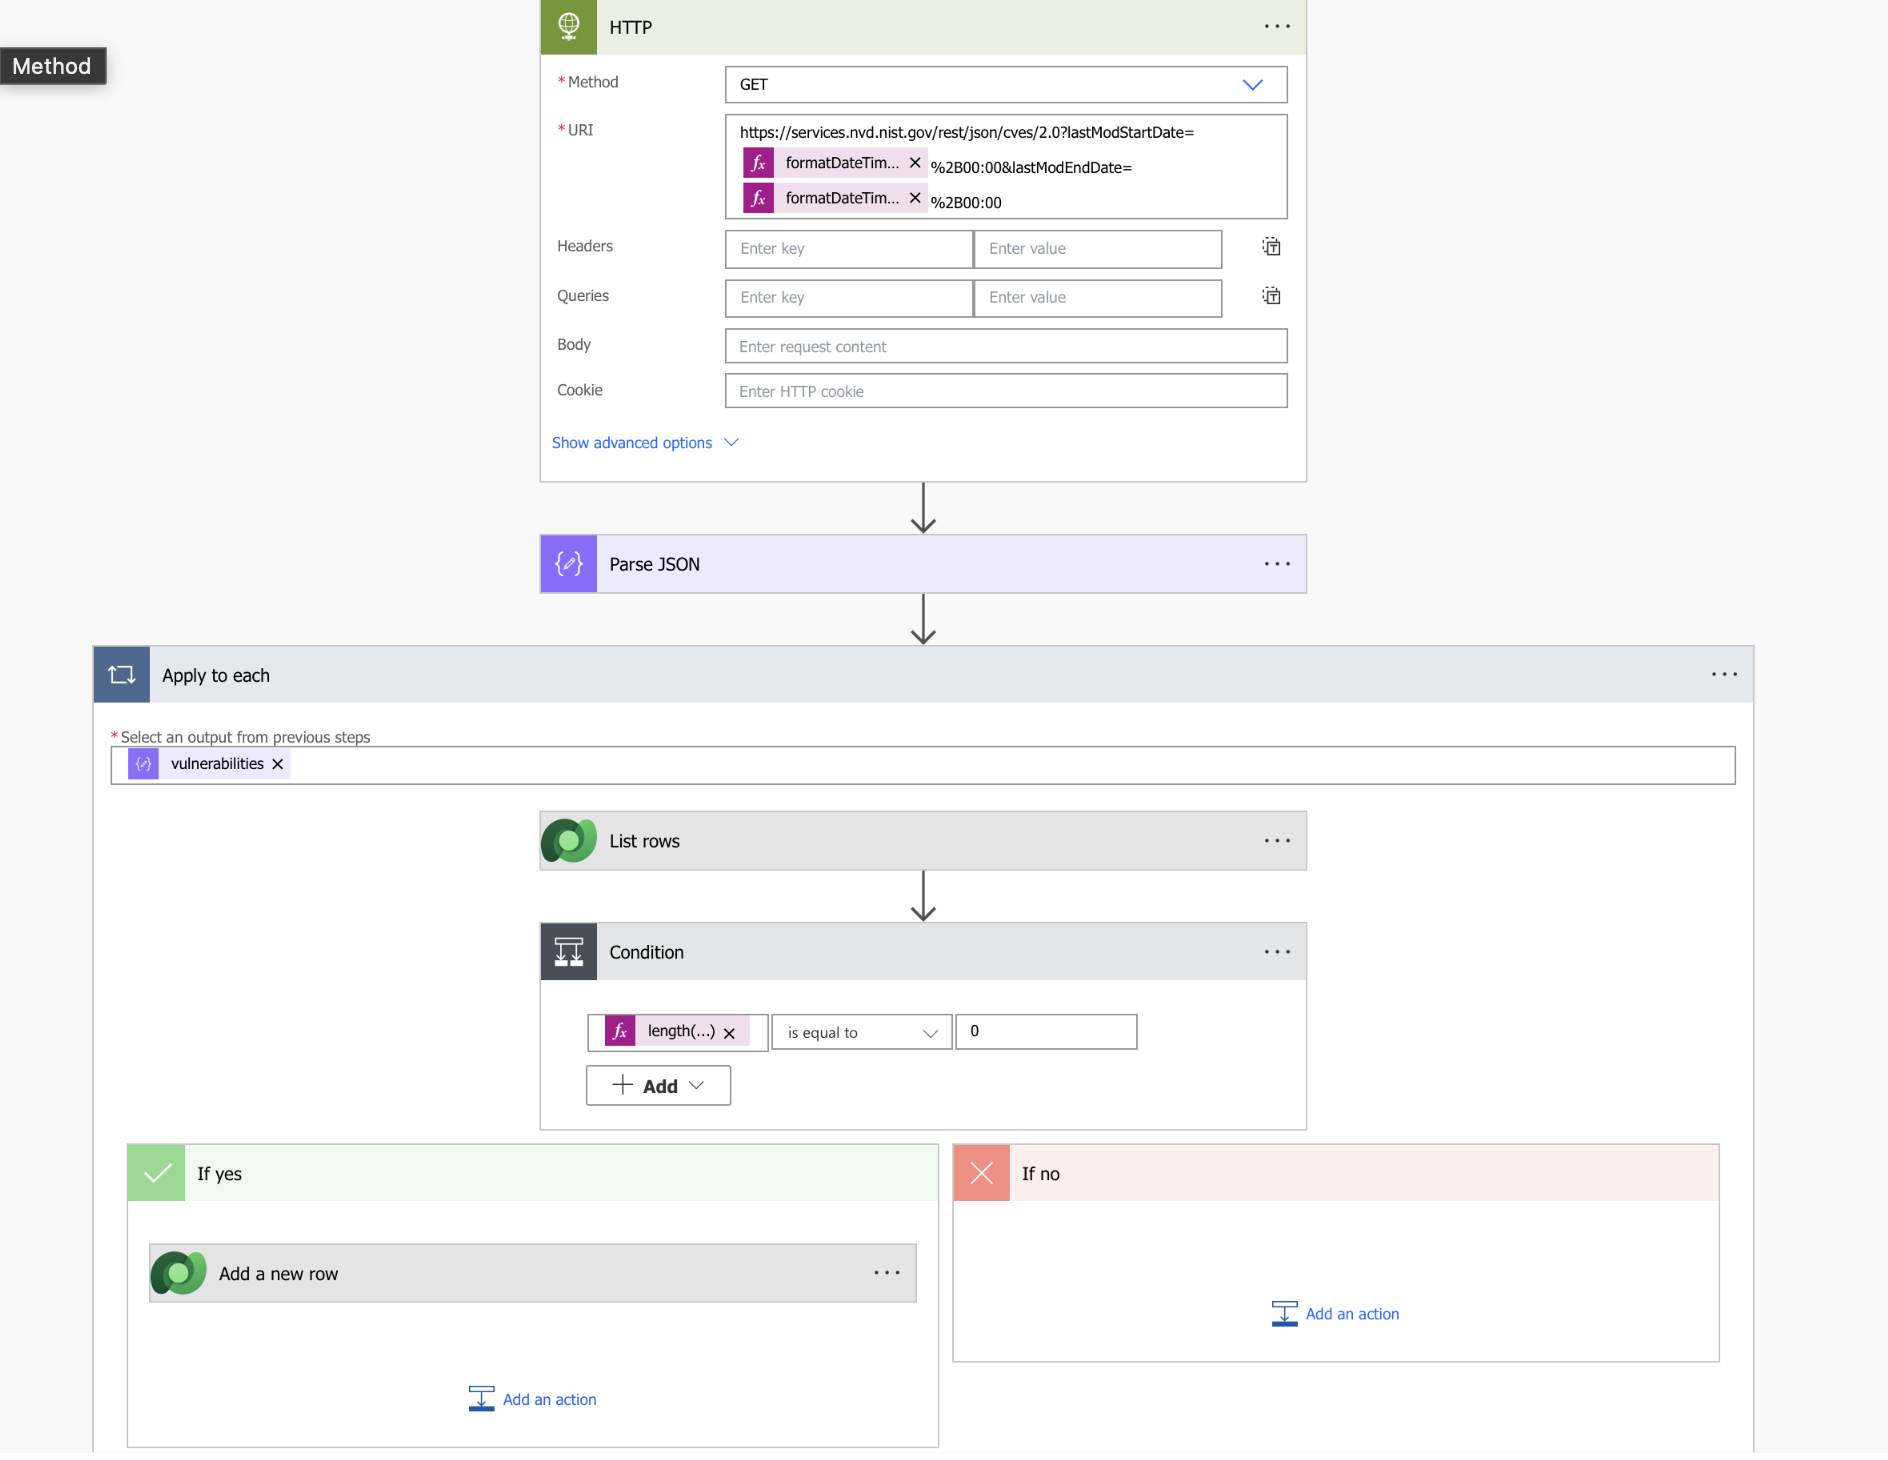Click the Parse JSON braces icon
Image resolution: width=1888 pixels, height=1460 pixels.
[x=568, y=564]
